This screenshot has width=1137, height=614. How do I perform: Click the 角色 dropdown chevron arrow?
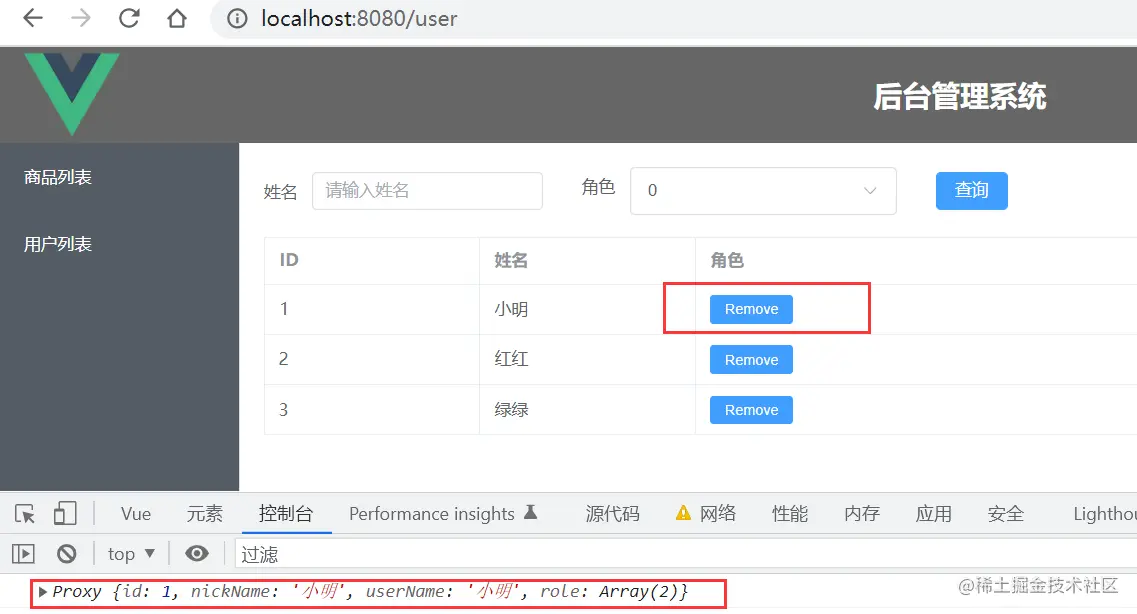[x=869, y=191]
